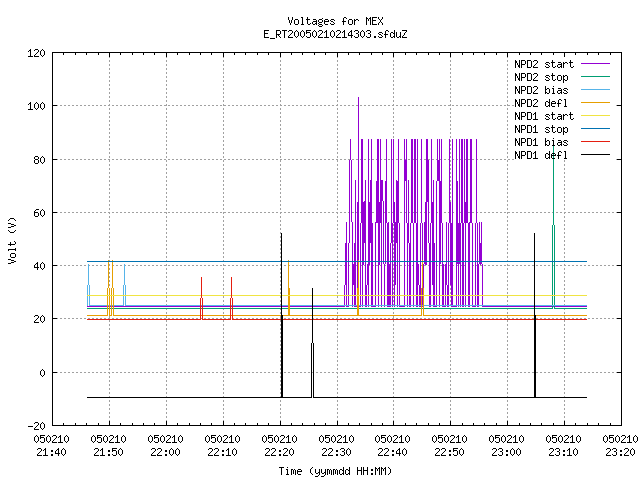Click the green NPD2 stop legend line sample

(595, 77)
